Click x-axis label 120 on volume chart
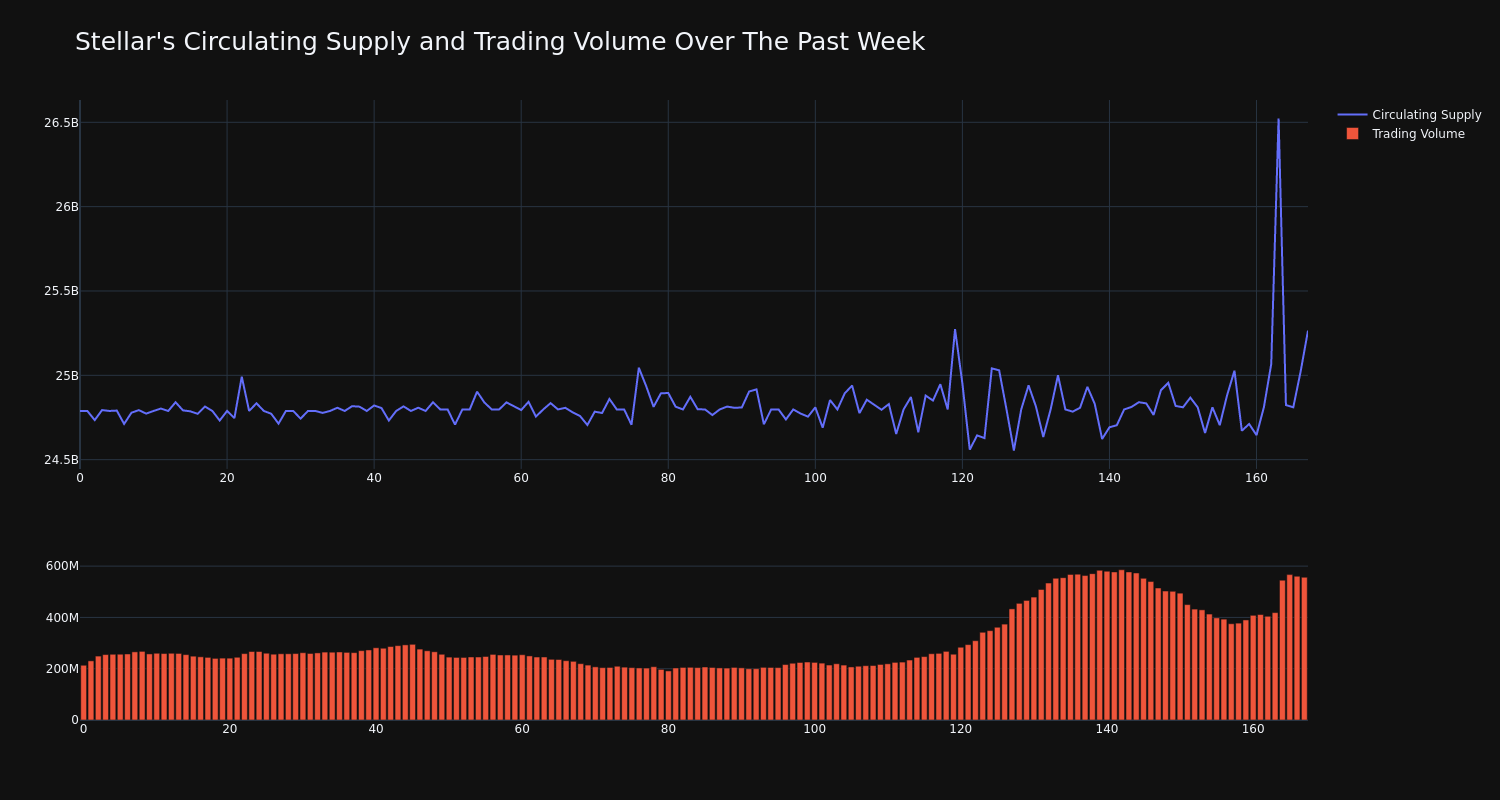 (x=962, y=729)
